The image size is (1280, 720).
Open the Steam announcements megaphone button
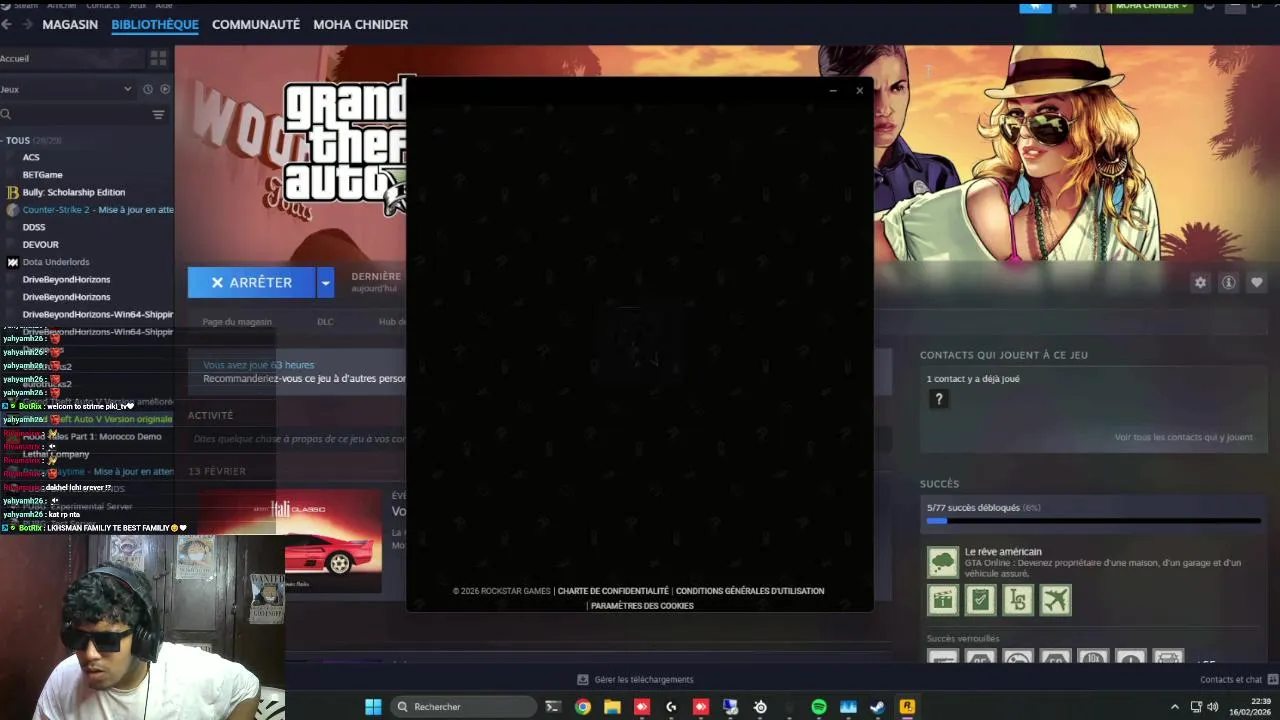(1035, 5)
